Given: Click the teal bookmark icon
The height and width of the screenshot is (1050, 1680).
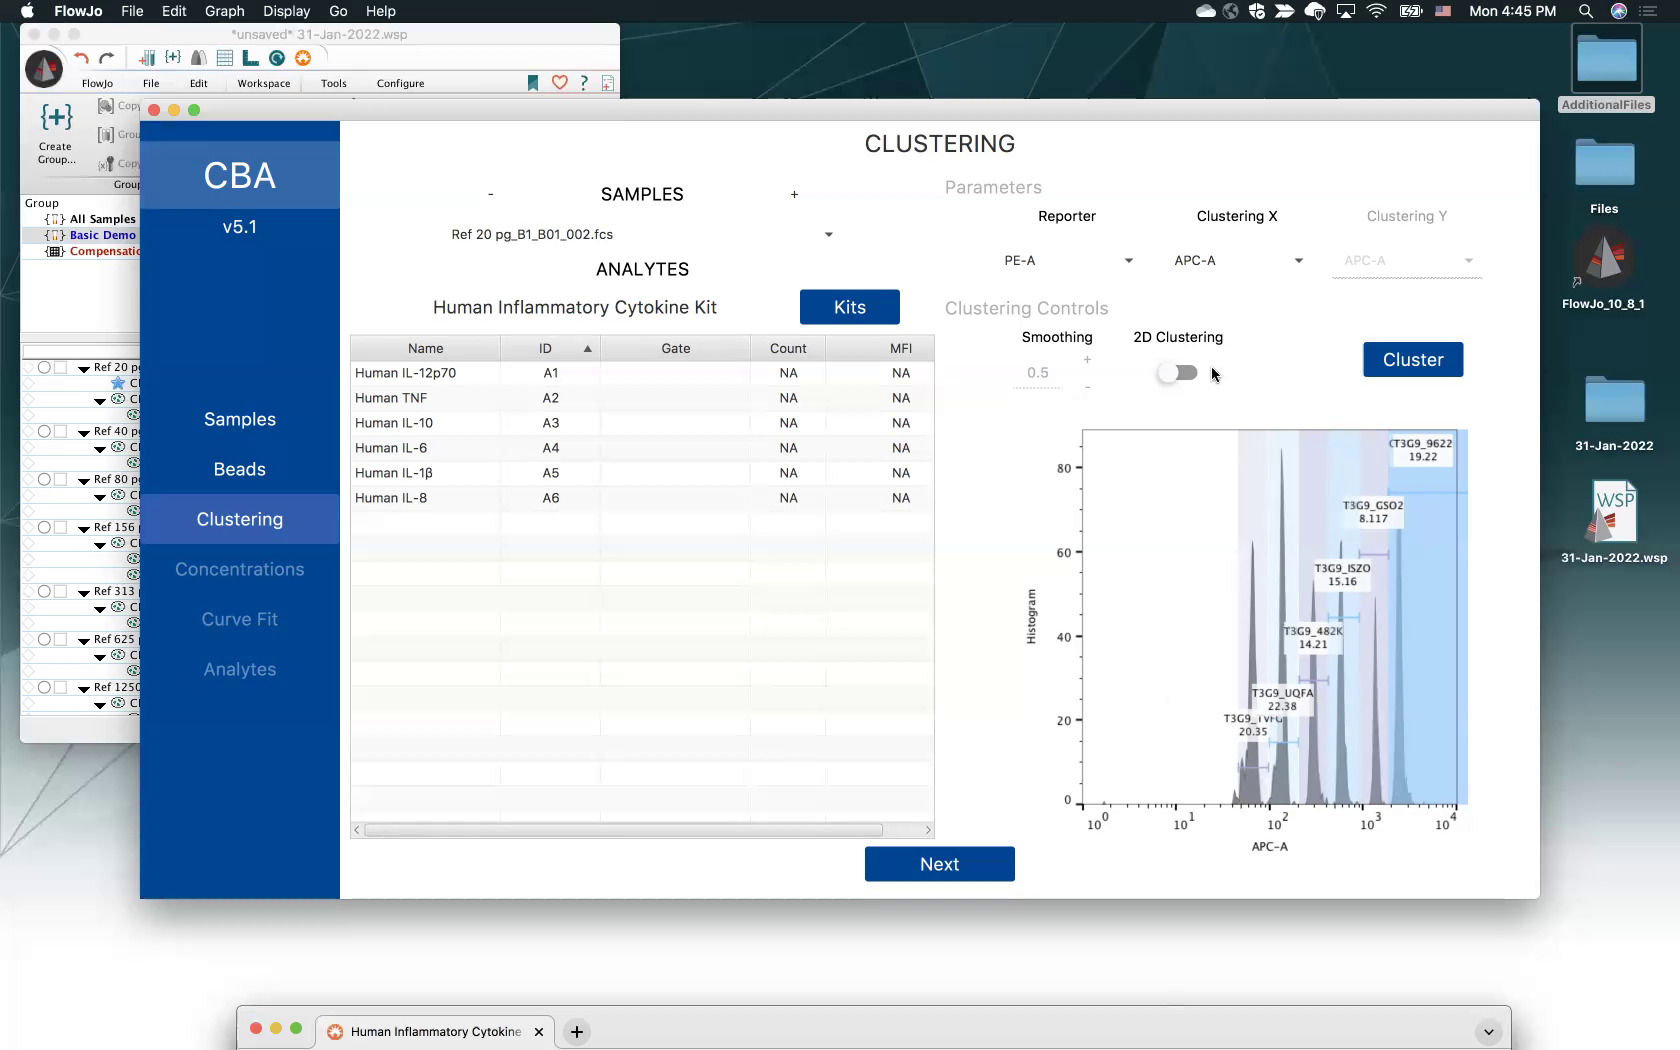Looking at the screenshot, I should point(533,83).
